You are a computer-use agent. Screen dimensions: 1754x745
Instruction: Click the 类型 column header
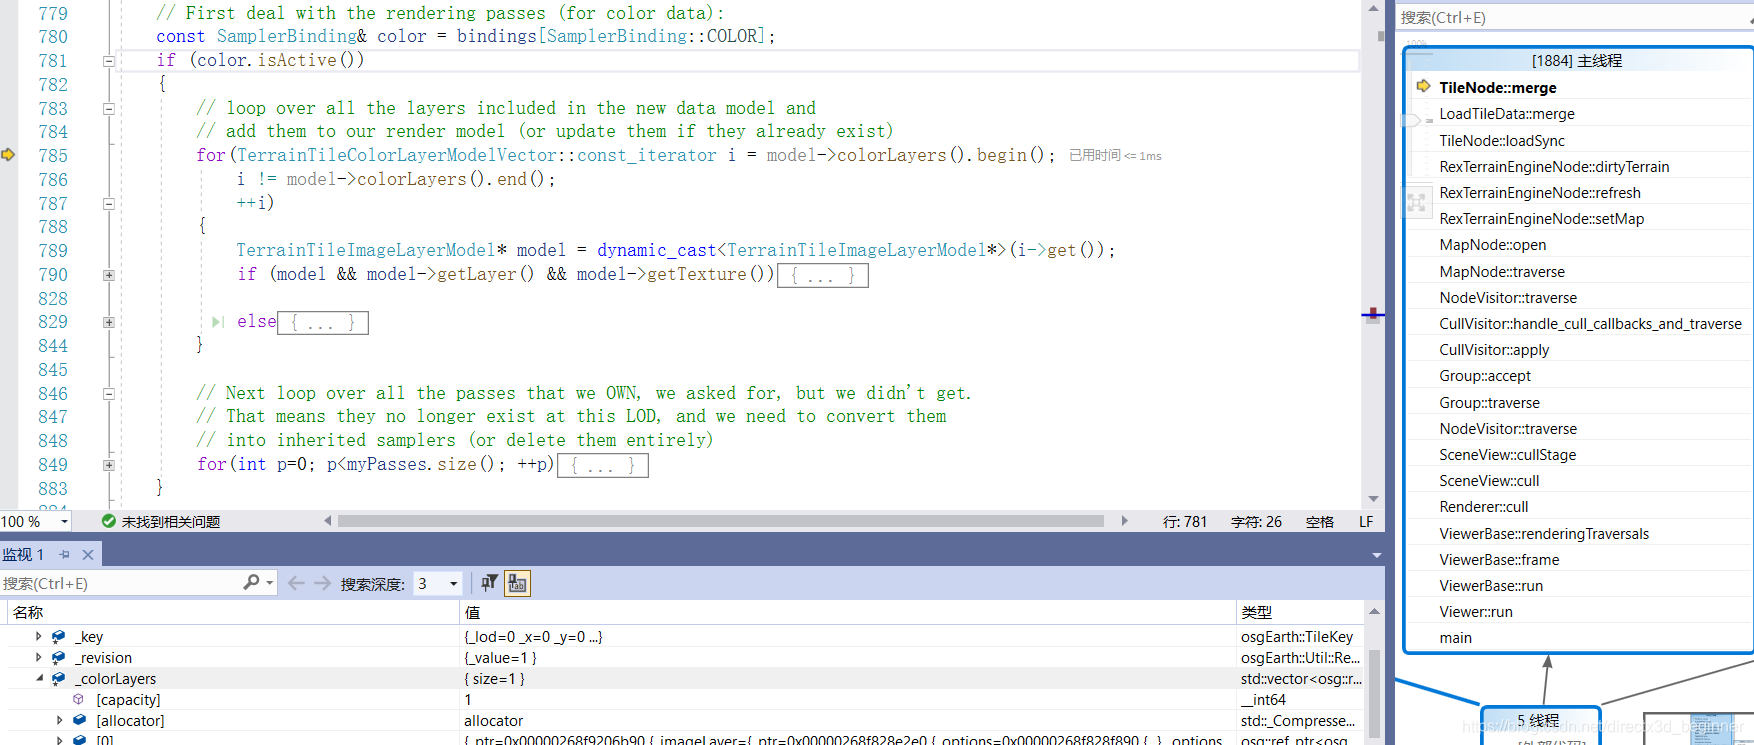[x=1300, y=612]
